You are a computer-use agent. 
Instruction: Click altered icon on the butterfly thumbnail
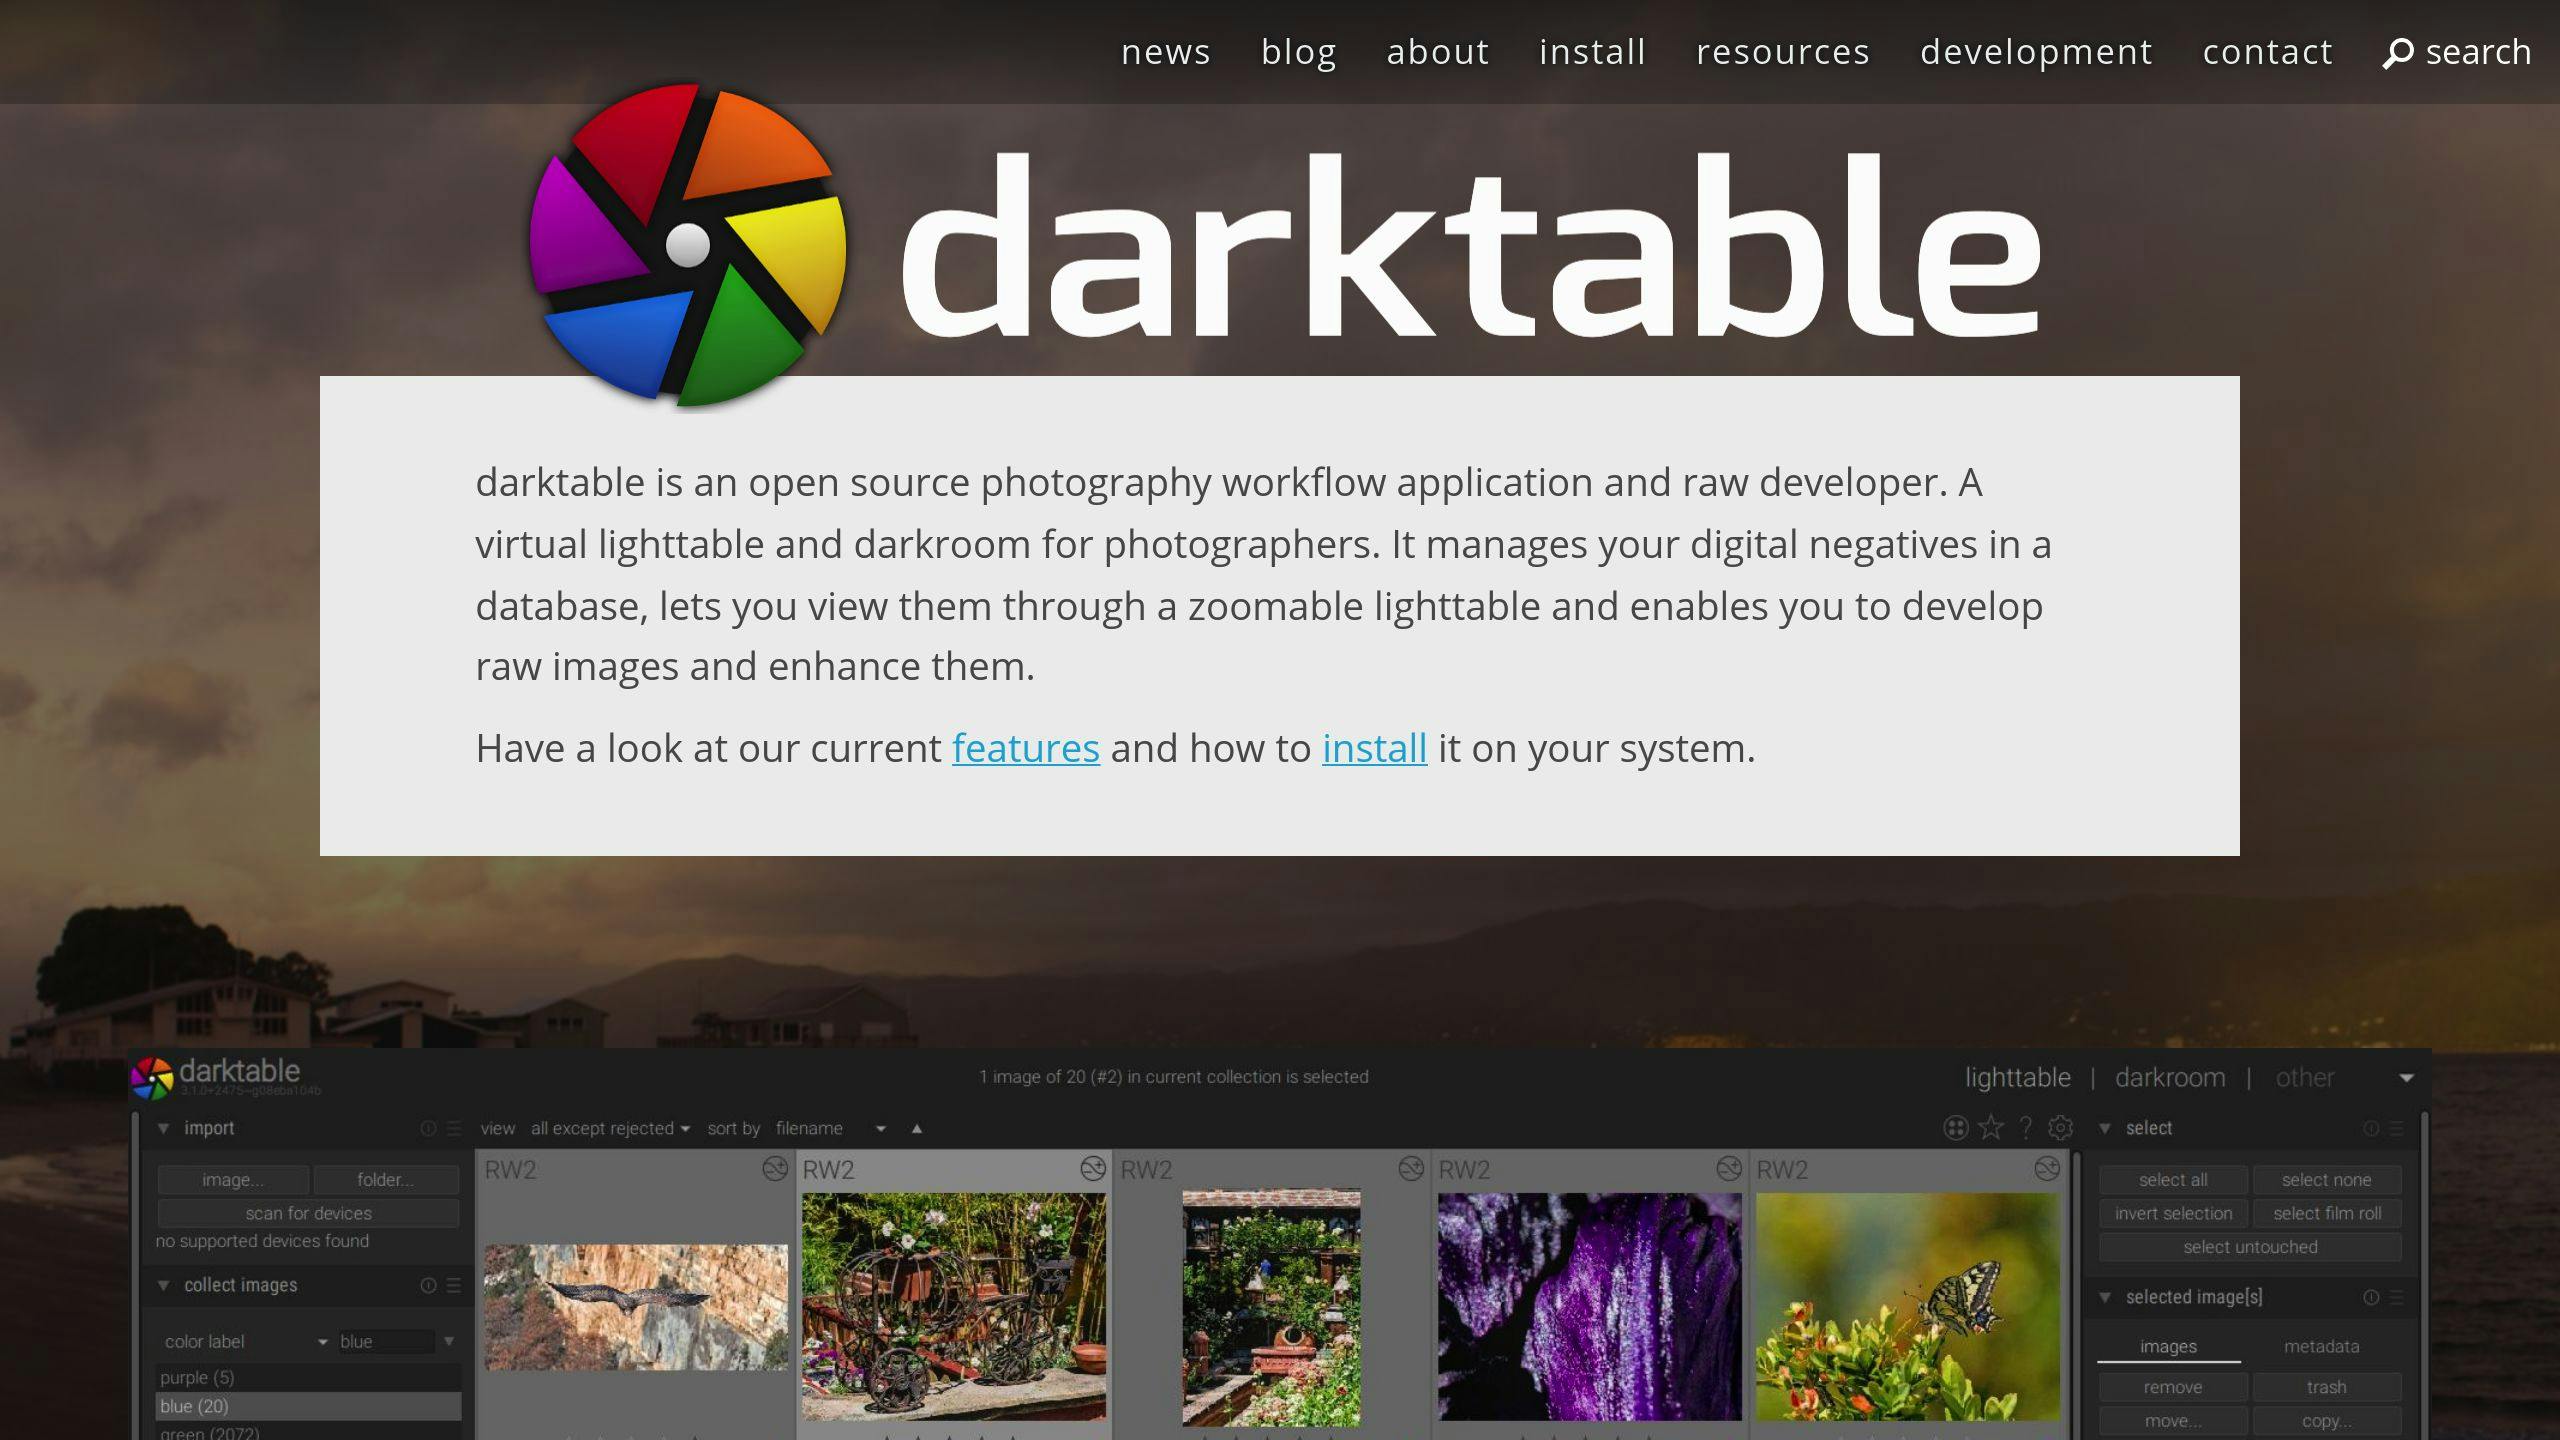2047,1168
